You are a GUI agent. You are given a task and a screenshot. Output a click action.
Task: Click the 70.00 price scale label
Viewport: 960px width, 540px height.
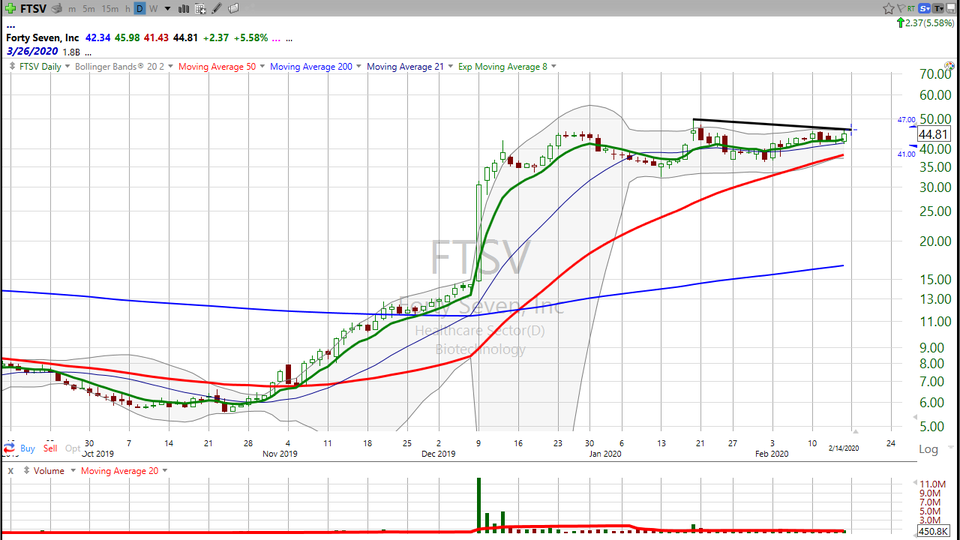pyautogui.click(x=935, y=74)
